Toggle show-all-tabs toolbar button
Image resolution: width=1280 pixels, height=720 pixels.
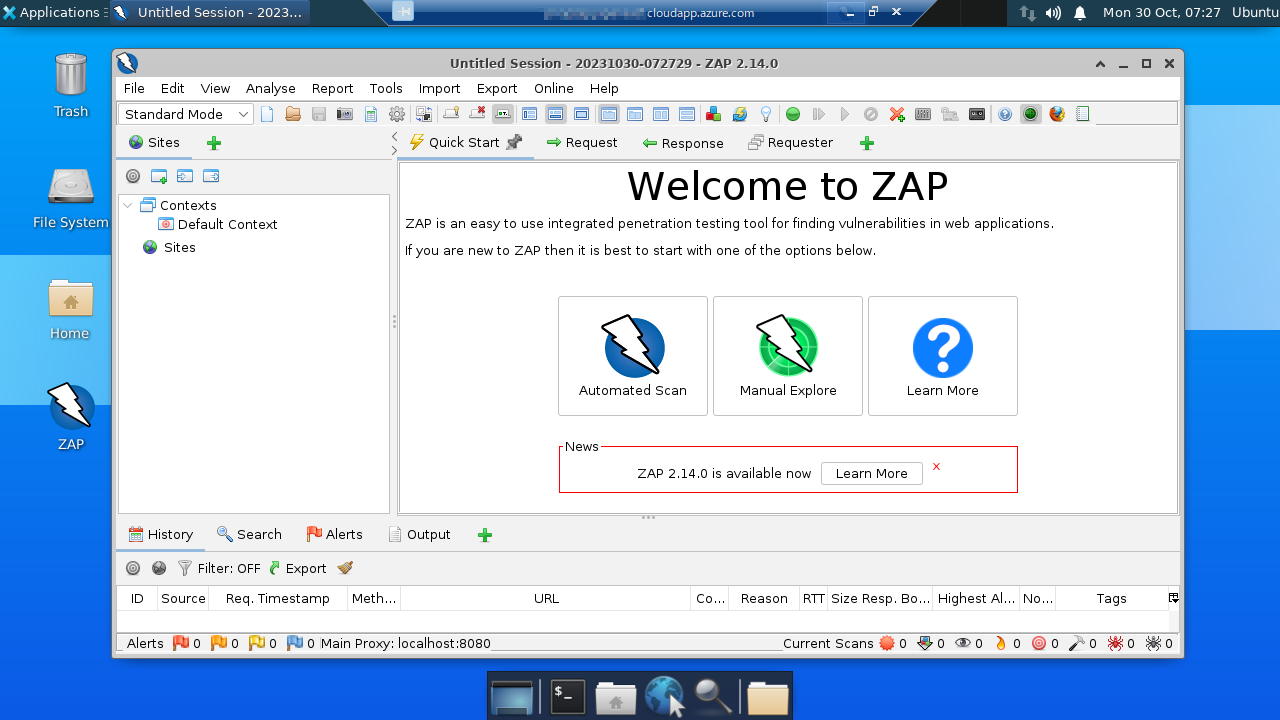click(x=450, y=114)
